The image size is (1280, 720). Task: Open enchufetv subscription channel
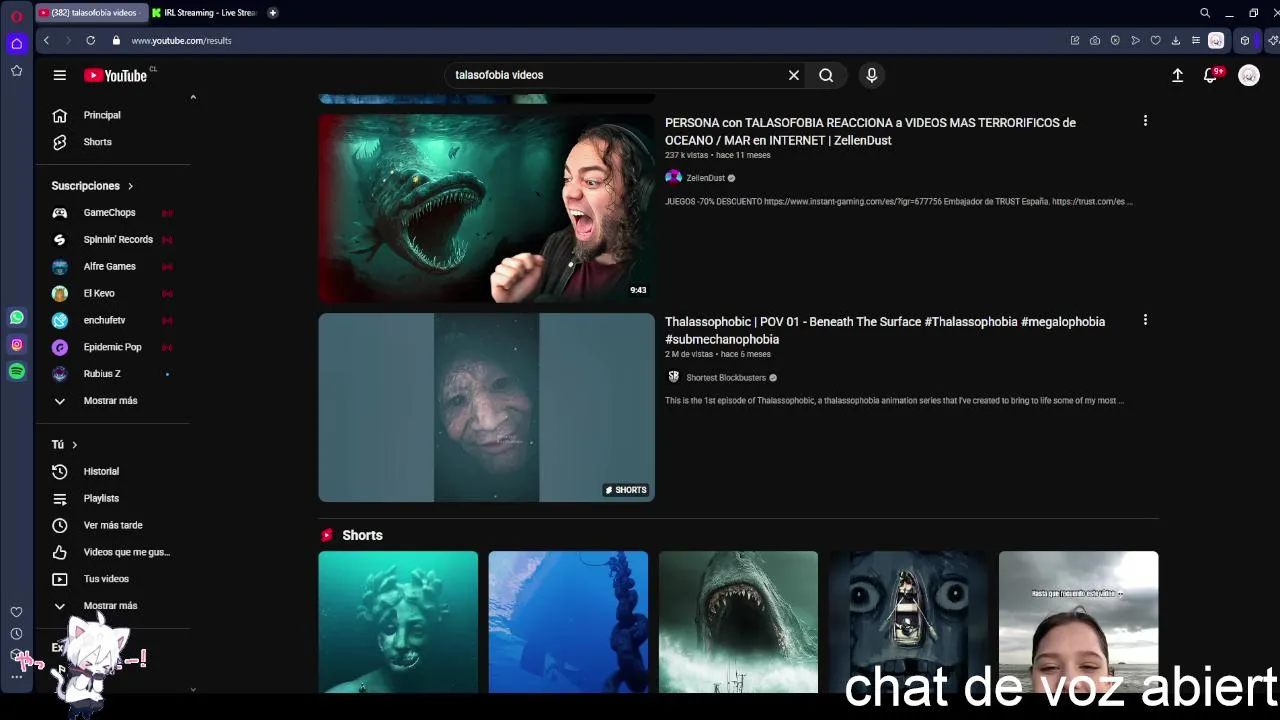(104, 320)
